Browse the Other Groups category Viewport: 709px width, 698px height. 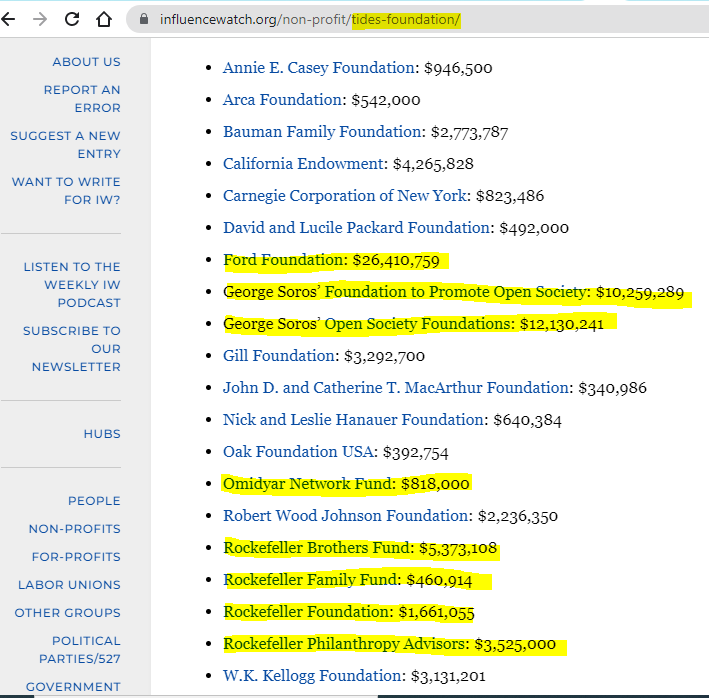pos(67,613)
